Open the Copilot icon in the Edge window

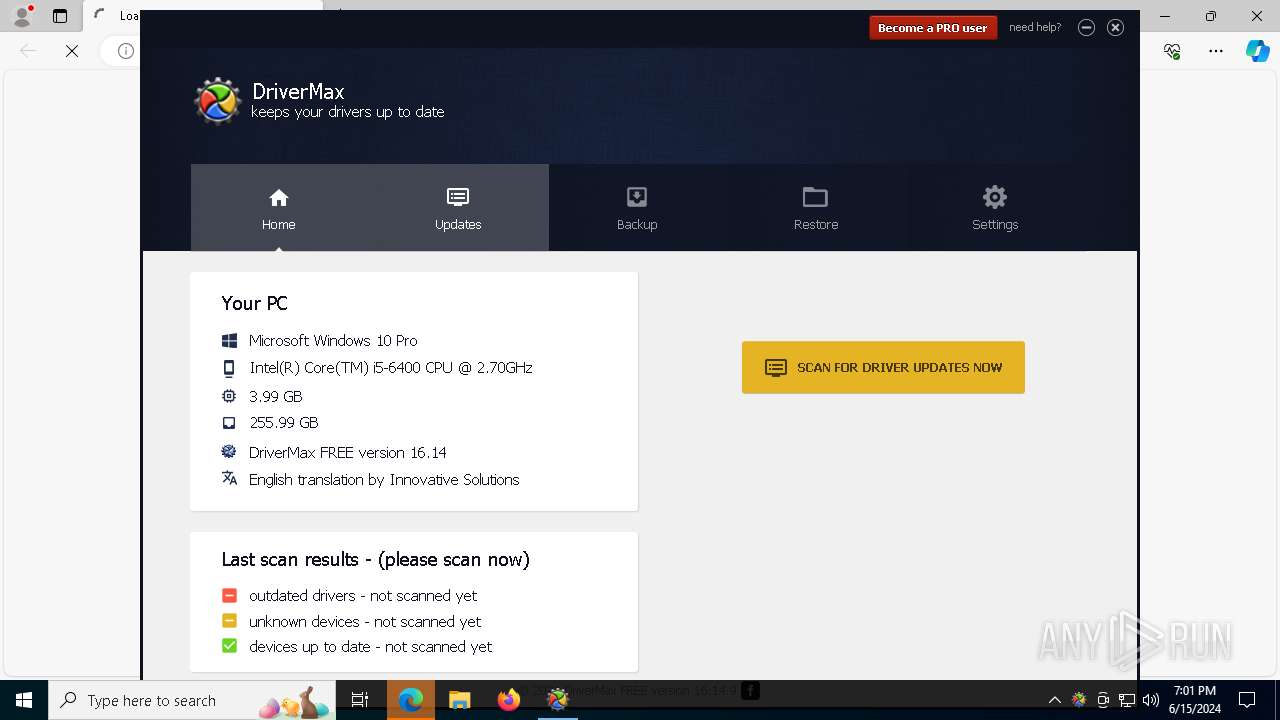coord(1257,51)
